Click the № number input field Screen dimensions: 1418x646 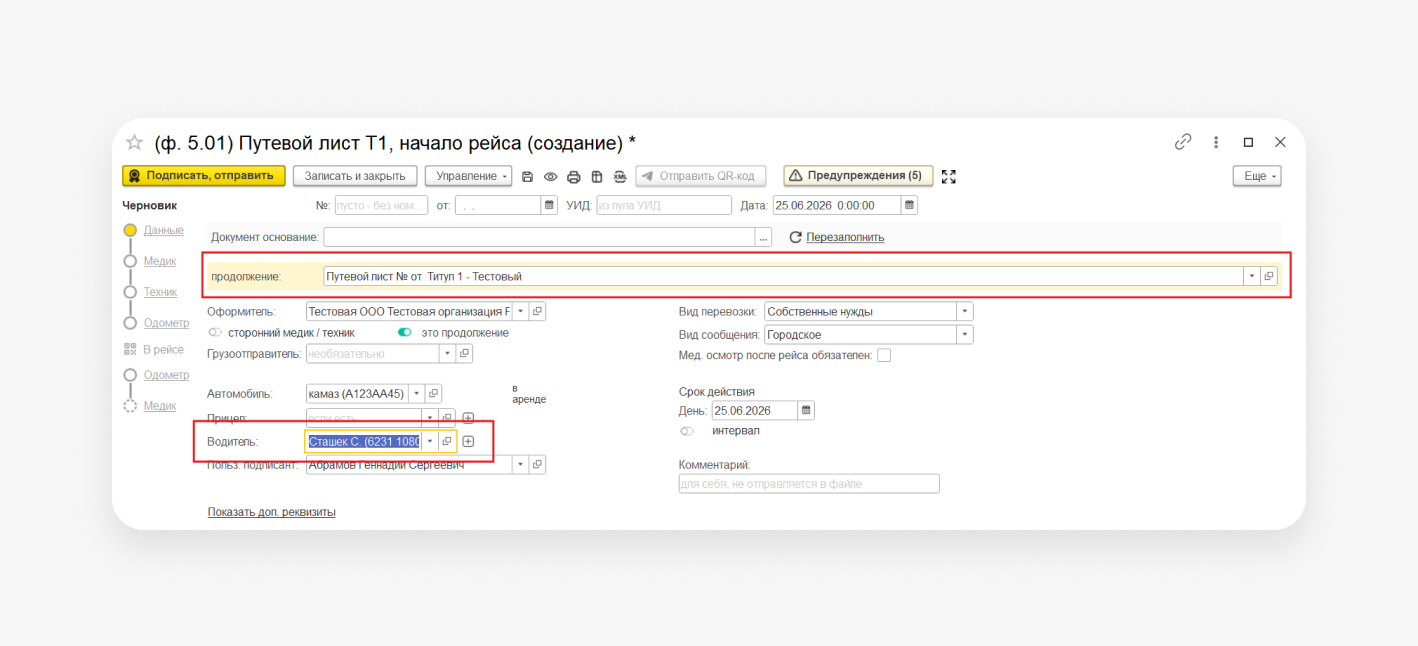[381, 205]
